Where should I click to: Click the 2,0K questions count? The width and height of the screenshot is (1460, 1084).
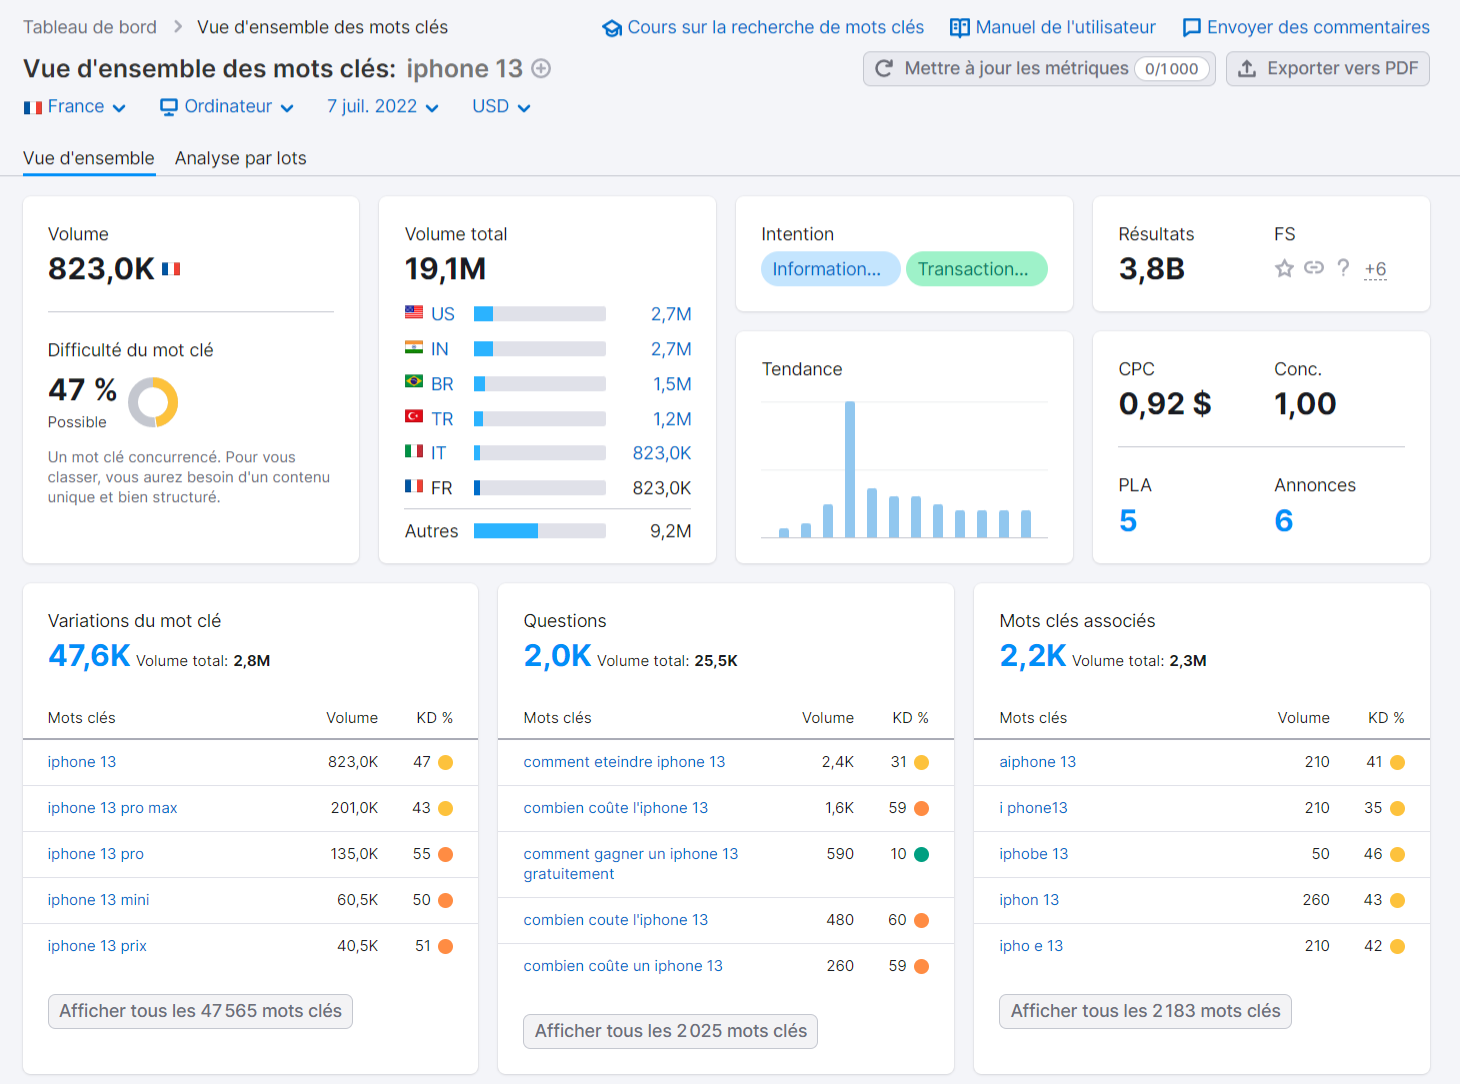tap(557, 656)
